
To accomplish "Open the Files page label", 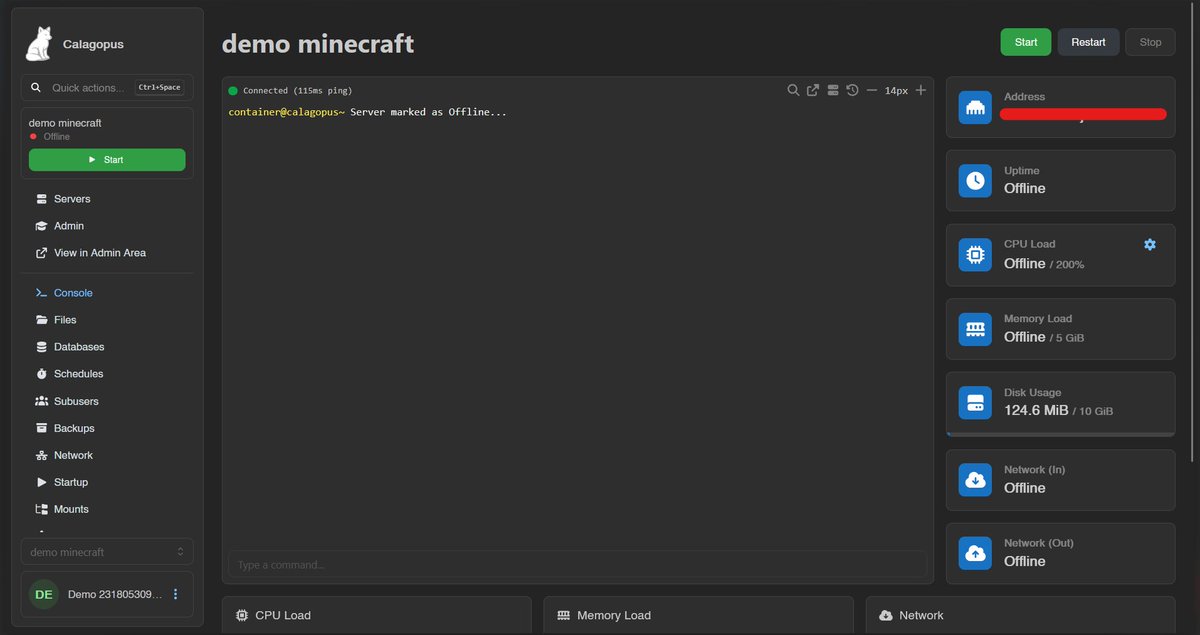I will tap(65, 320).
